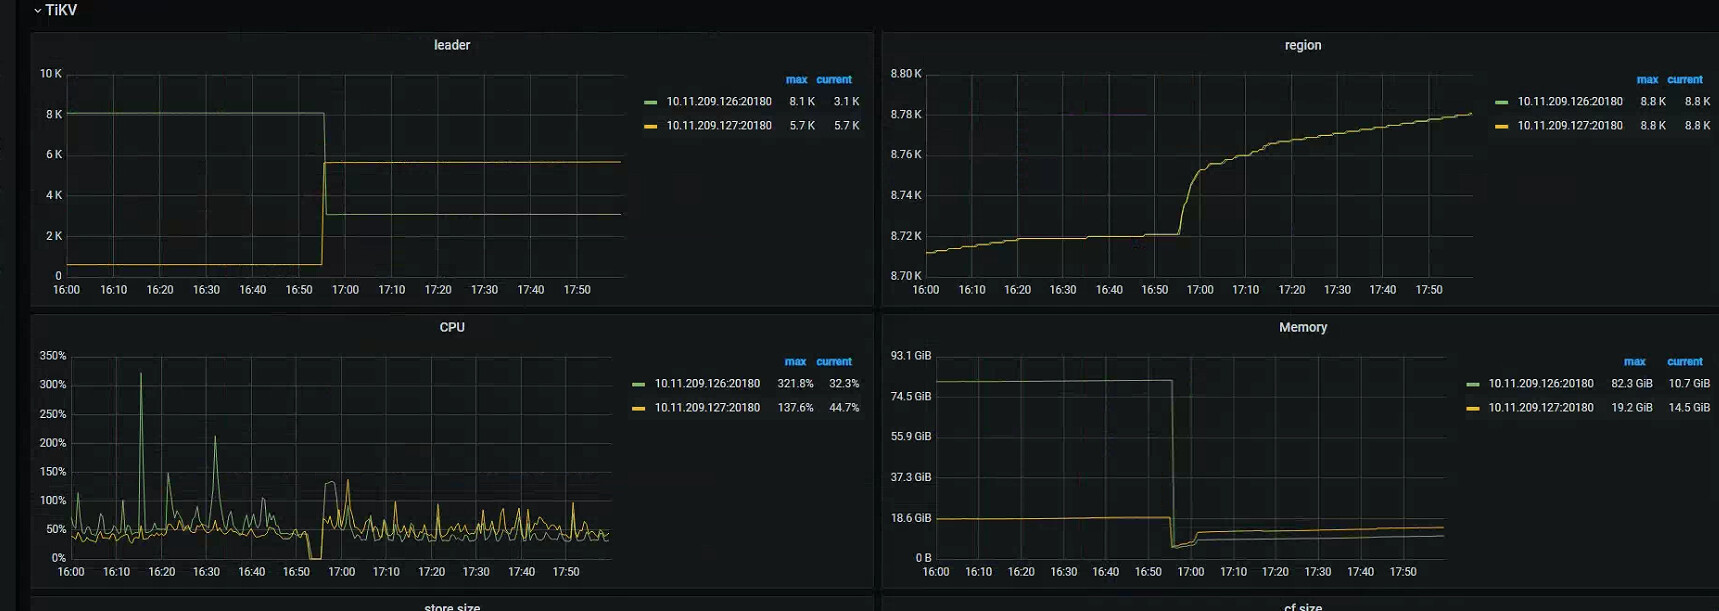
Task: Sort leader legend by max column
Action: click(796, 80)
